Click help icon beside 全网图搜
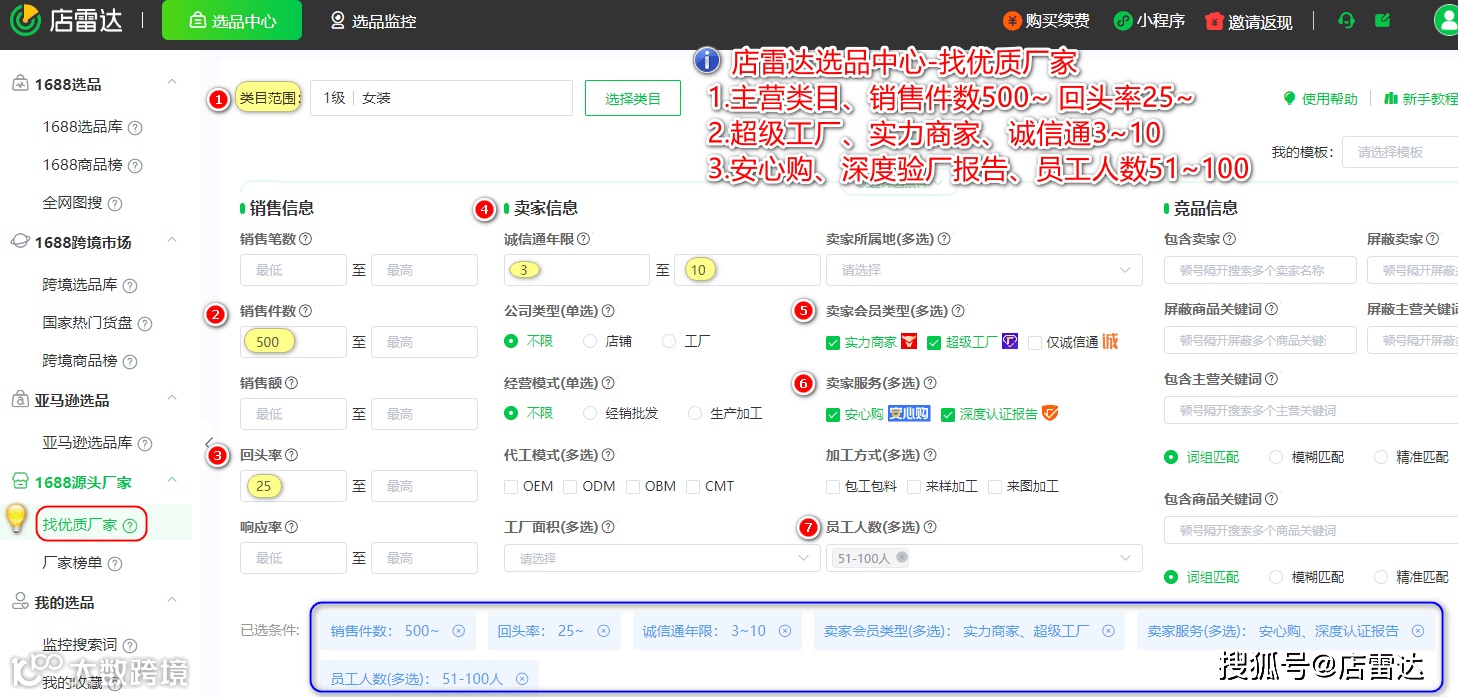 pyautogui.click(x=115, y=203)
